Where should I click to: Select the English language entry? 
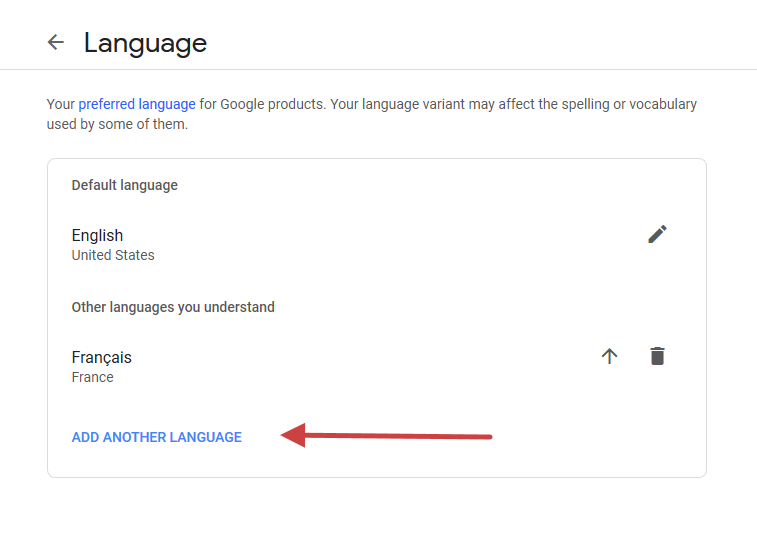97,235
